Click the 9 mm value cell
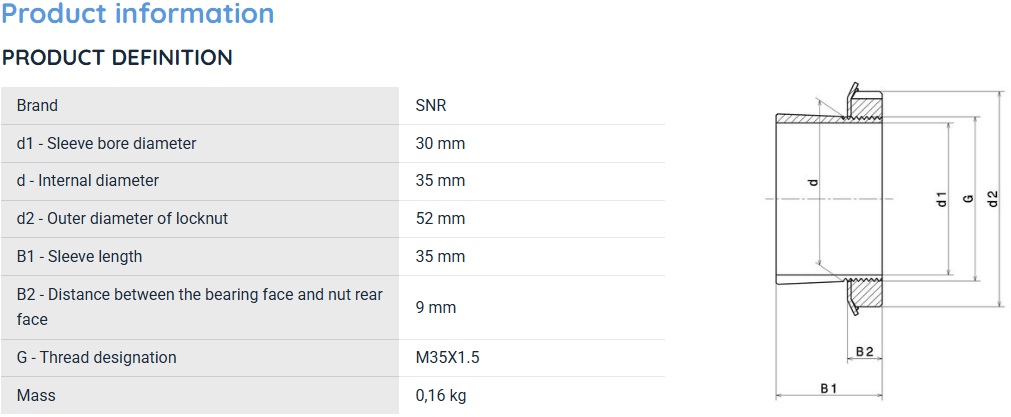This screenshot has height=417, width=1011. pos(532,307)
